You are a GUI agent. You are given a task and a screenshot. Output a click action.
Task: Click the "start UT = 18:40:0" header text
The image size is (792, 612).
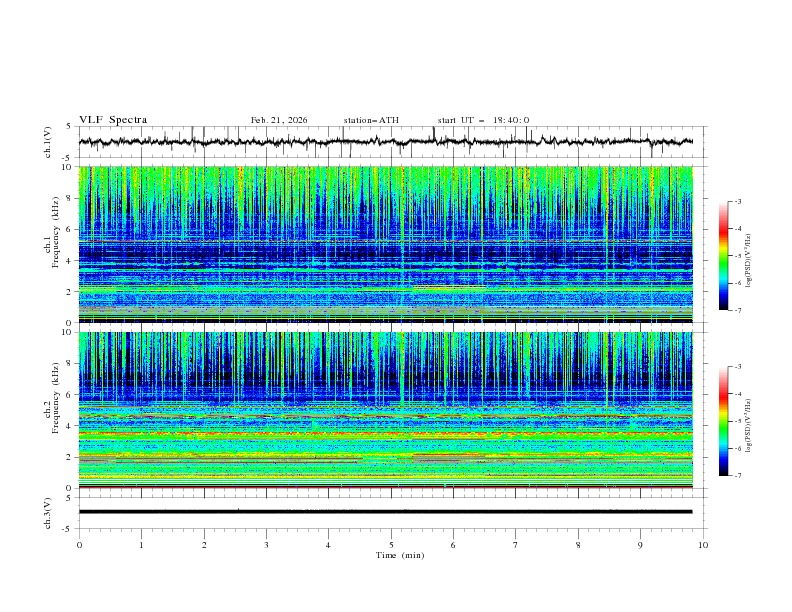point(483,120)
